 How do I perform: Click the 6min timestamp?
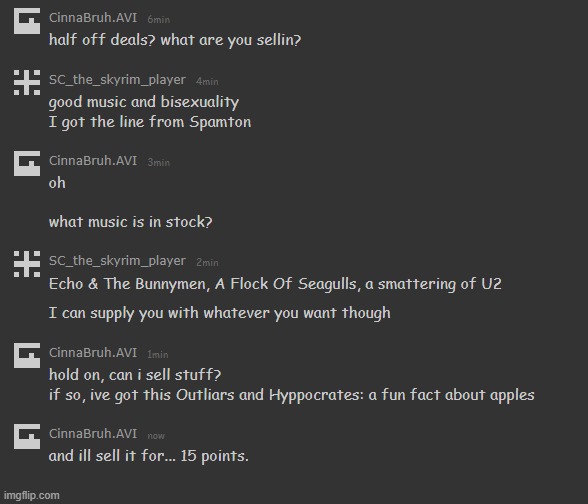[159, 20]
